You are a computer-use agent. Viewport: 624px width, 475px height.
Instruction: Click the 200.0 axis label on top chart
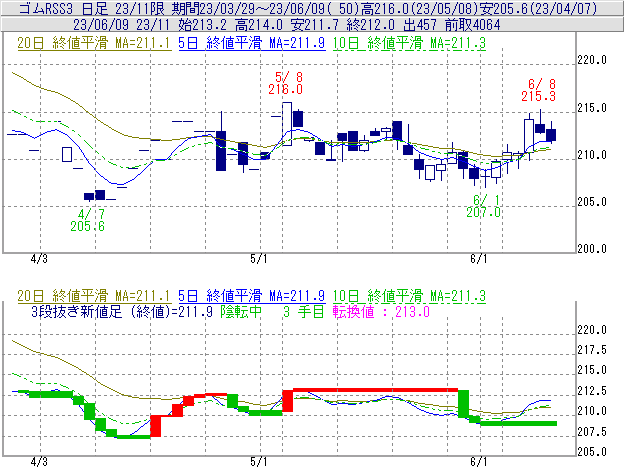click(x=592, y=249)
